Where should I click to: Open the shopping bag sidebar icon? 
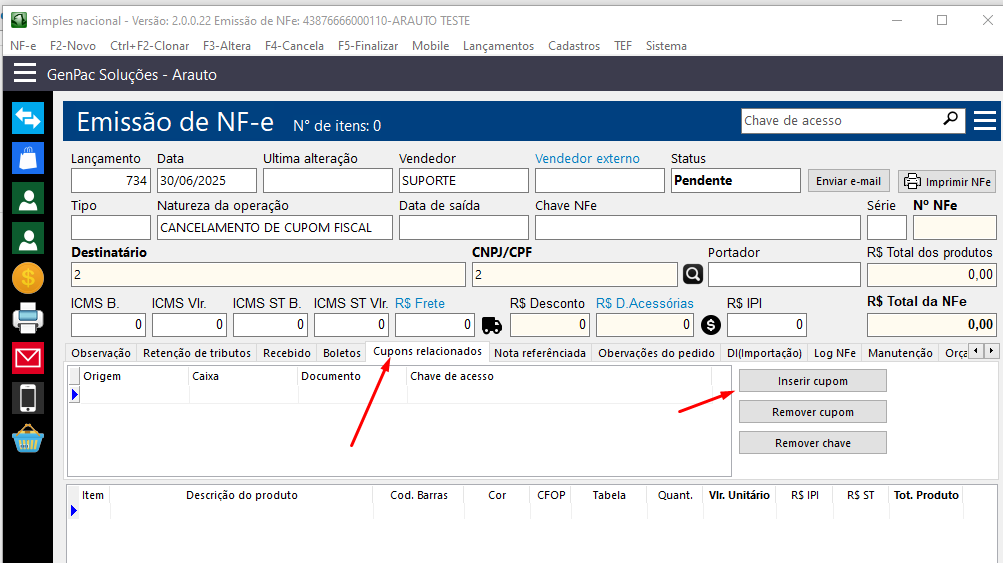(27, 158)
